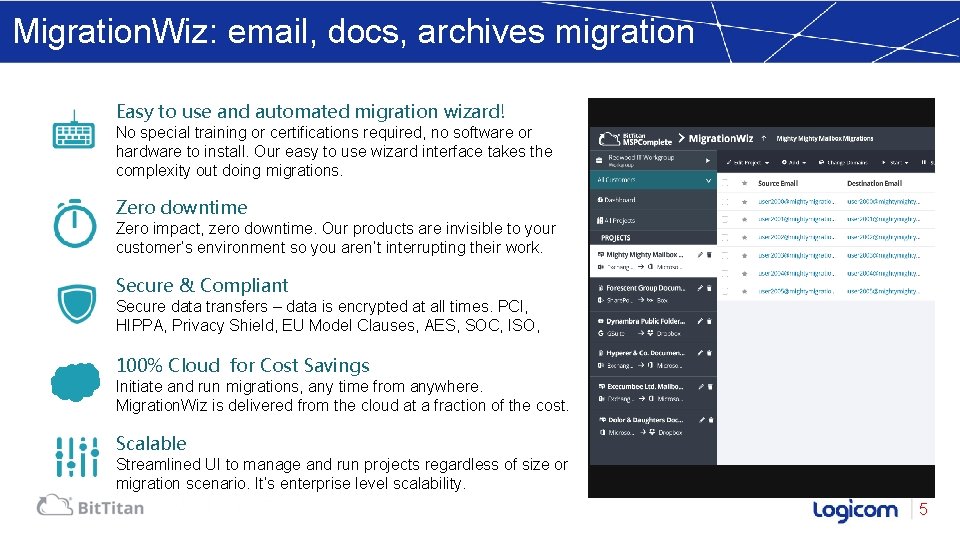Viewport: 960px width, 540px height.
Task: Tick the checkbox for the user2002 row
Action: point(725,237)
